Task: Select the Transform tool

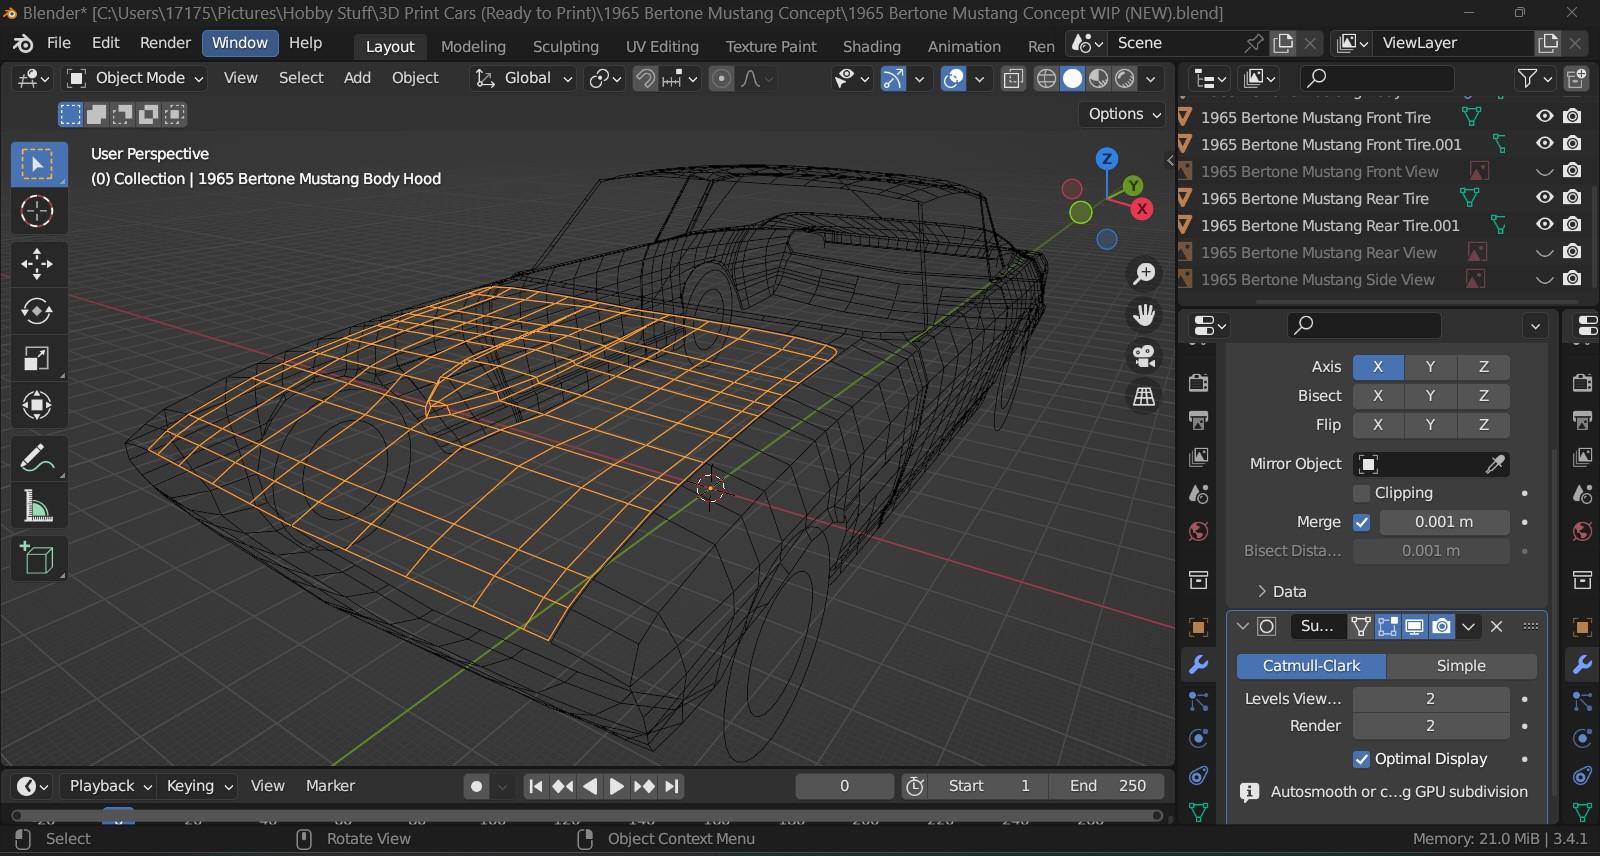Action: (x=38, y=405)
